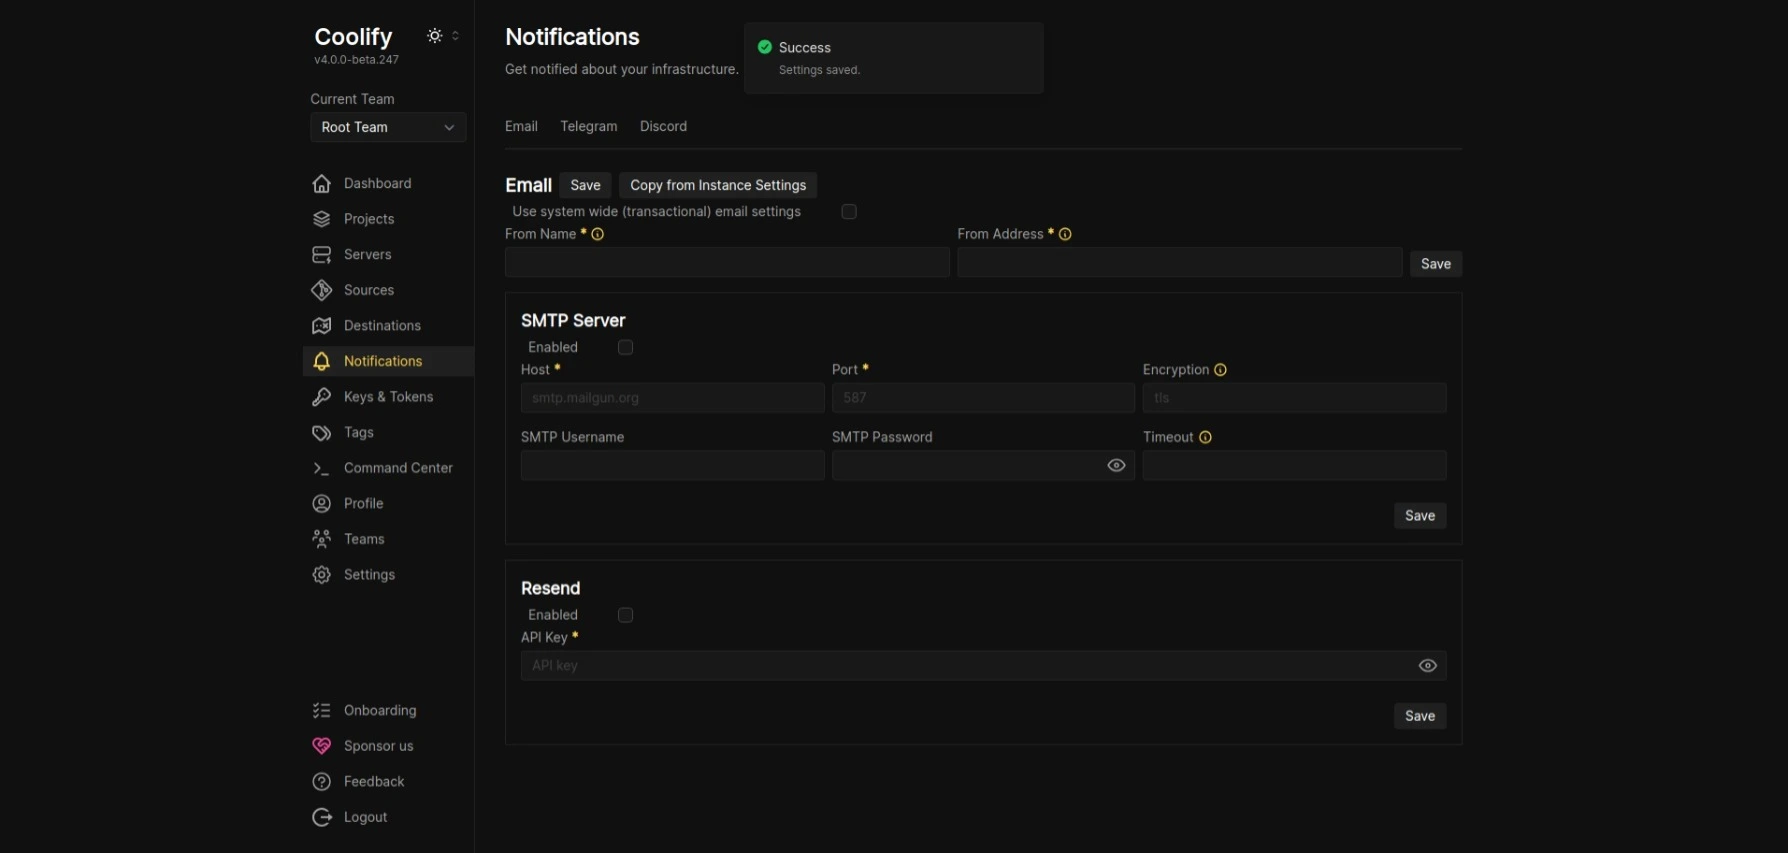Switch to the Email tab
Viewport: 1788px width, 853px height.
pos(521,126)
